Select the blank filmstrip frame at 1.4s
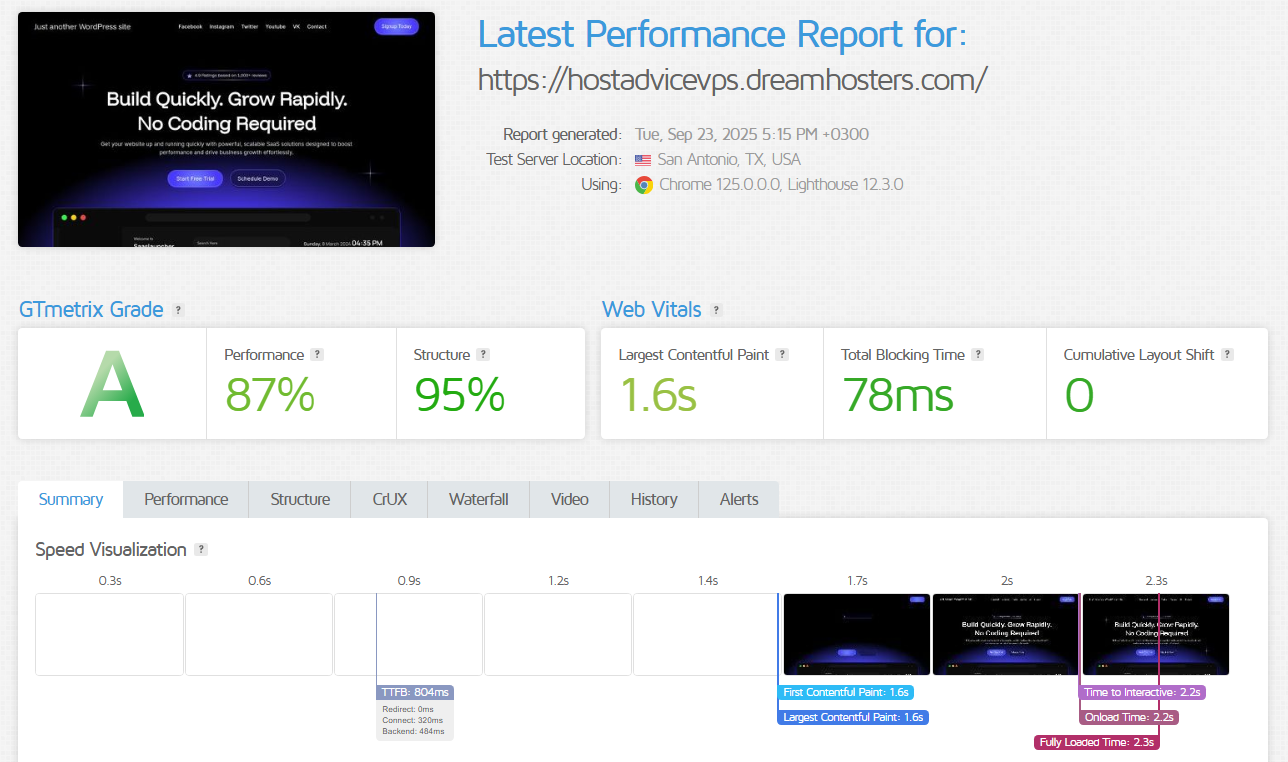This screenshot has height=762, width=1288. click(x=707, y=634)
